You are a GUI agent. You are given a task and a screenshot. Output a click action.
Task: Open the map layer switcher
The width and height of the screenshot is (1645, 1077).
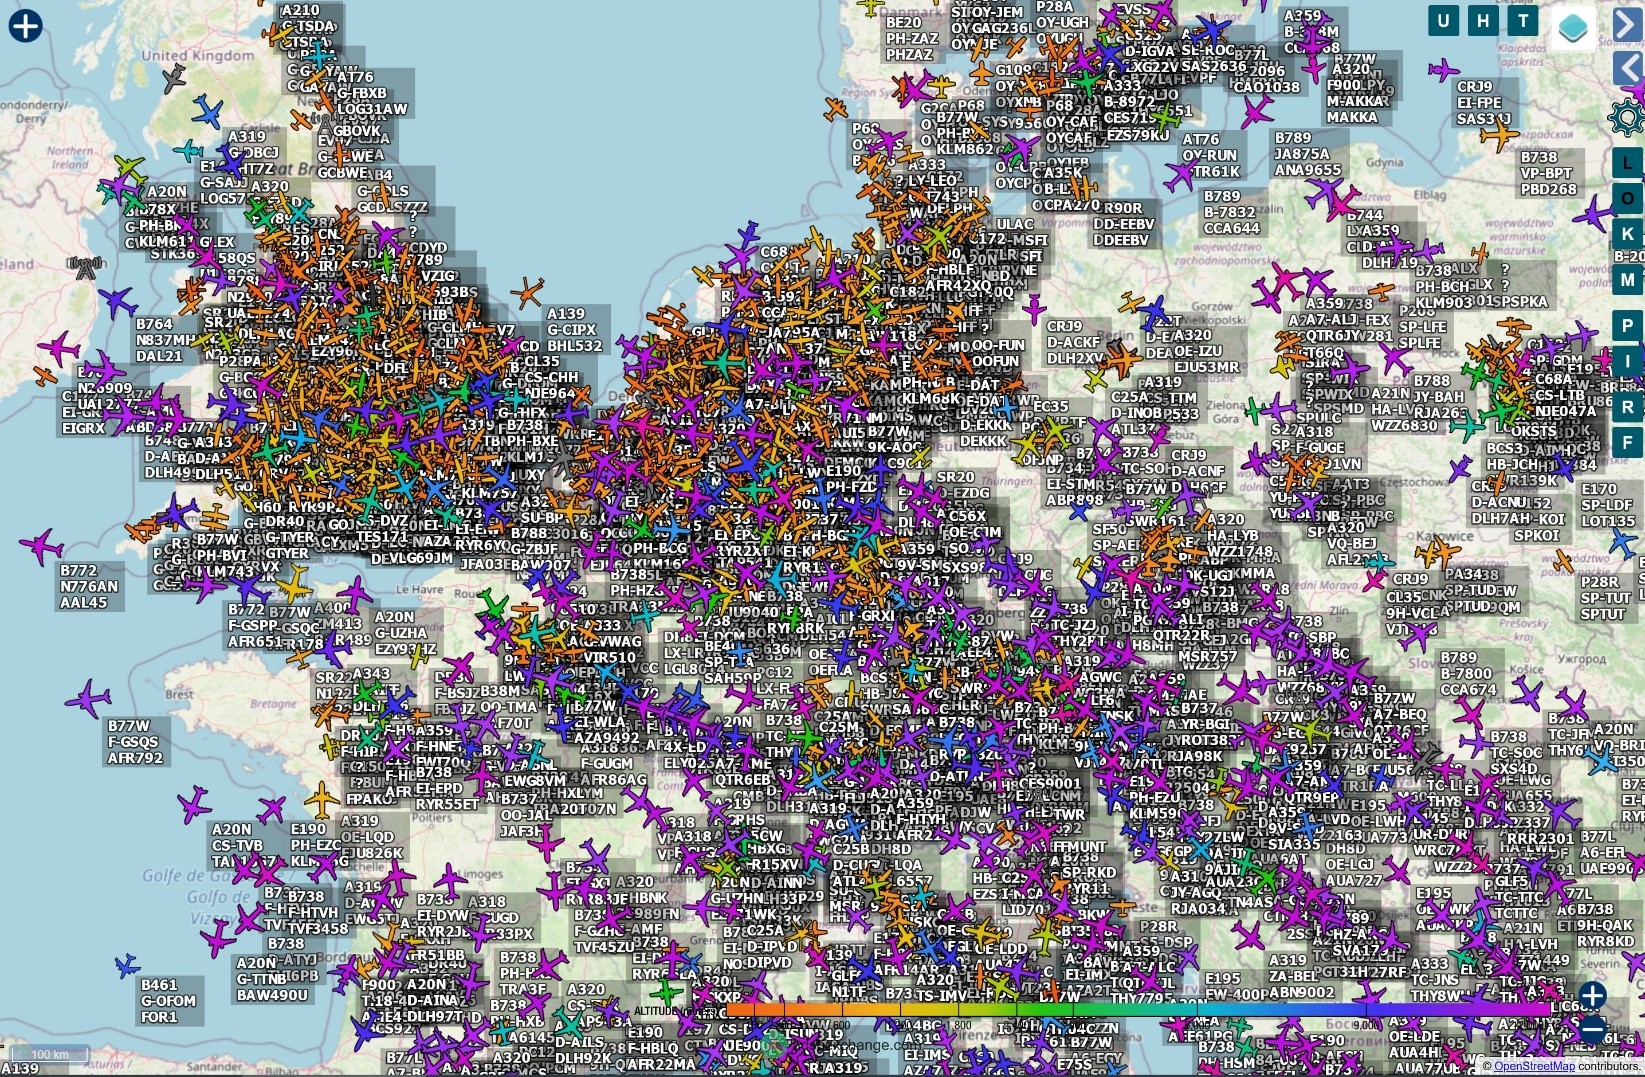[1573, 27]
